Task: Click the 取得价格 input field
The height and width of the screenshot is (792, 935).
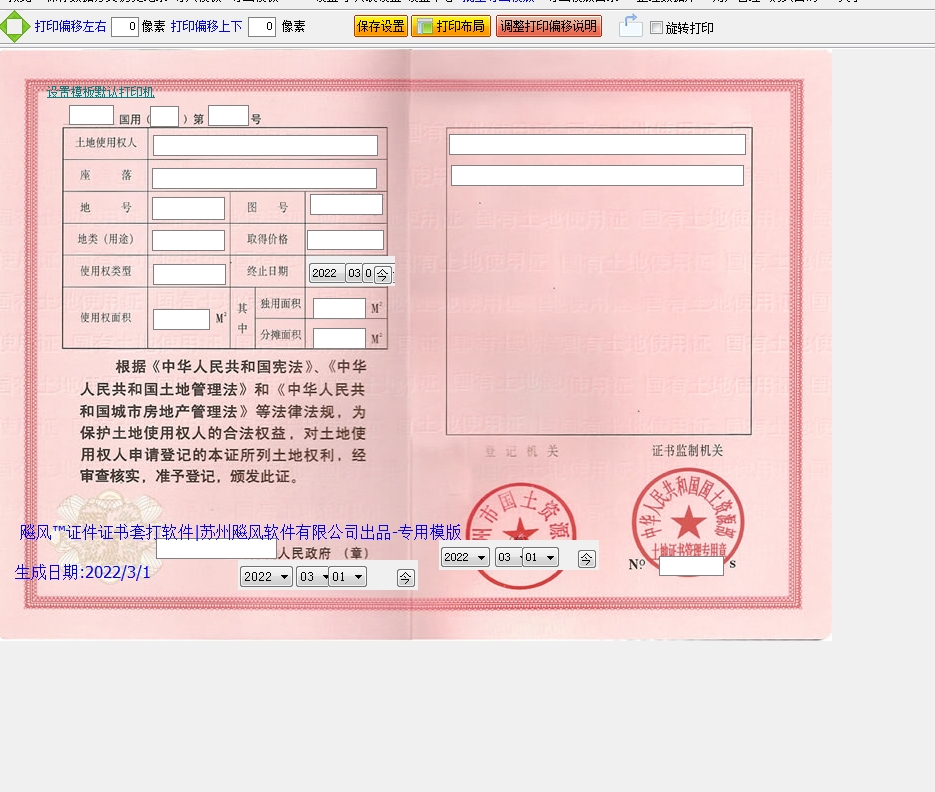Action: [345, 240]
